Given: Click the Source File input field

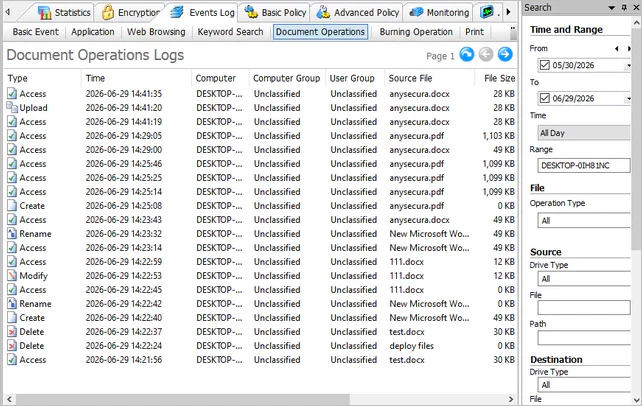Looking at the screenshot, I should pyautogui.click(x=584, y=307).
